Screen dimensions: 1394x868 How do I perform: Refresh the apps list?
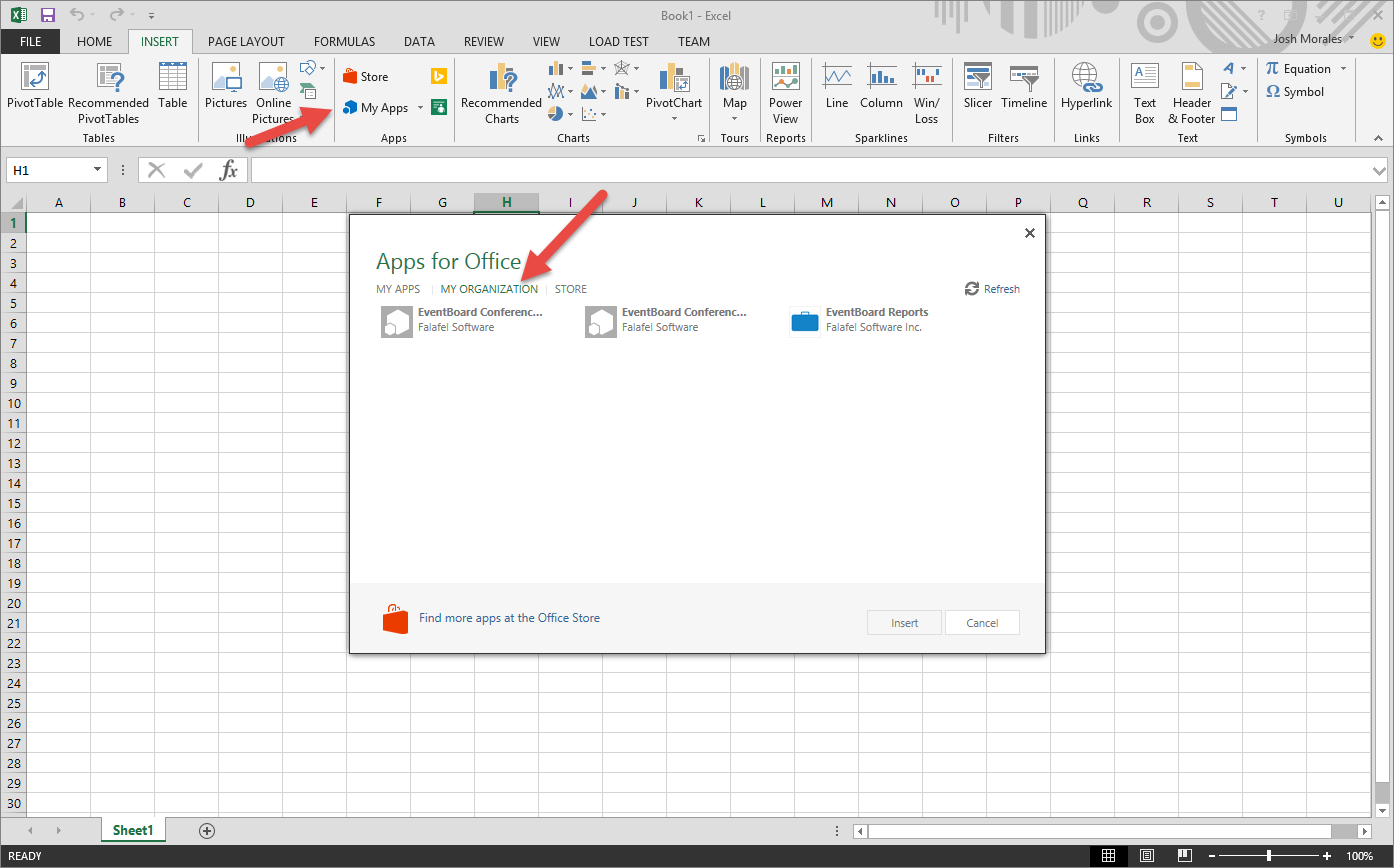tap(992, 288)
